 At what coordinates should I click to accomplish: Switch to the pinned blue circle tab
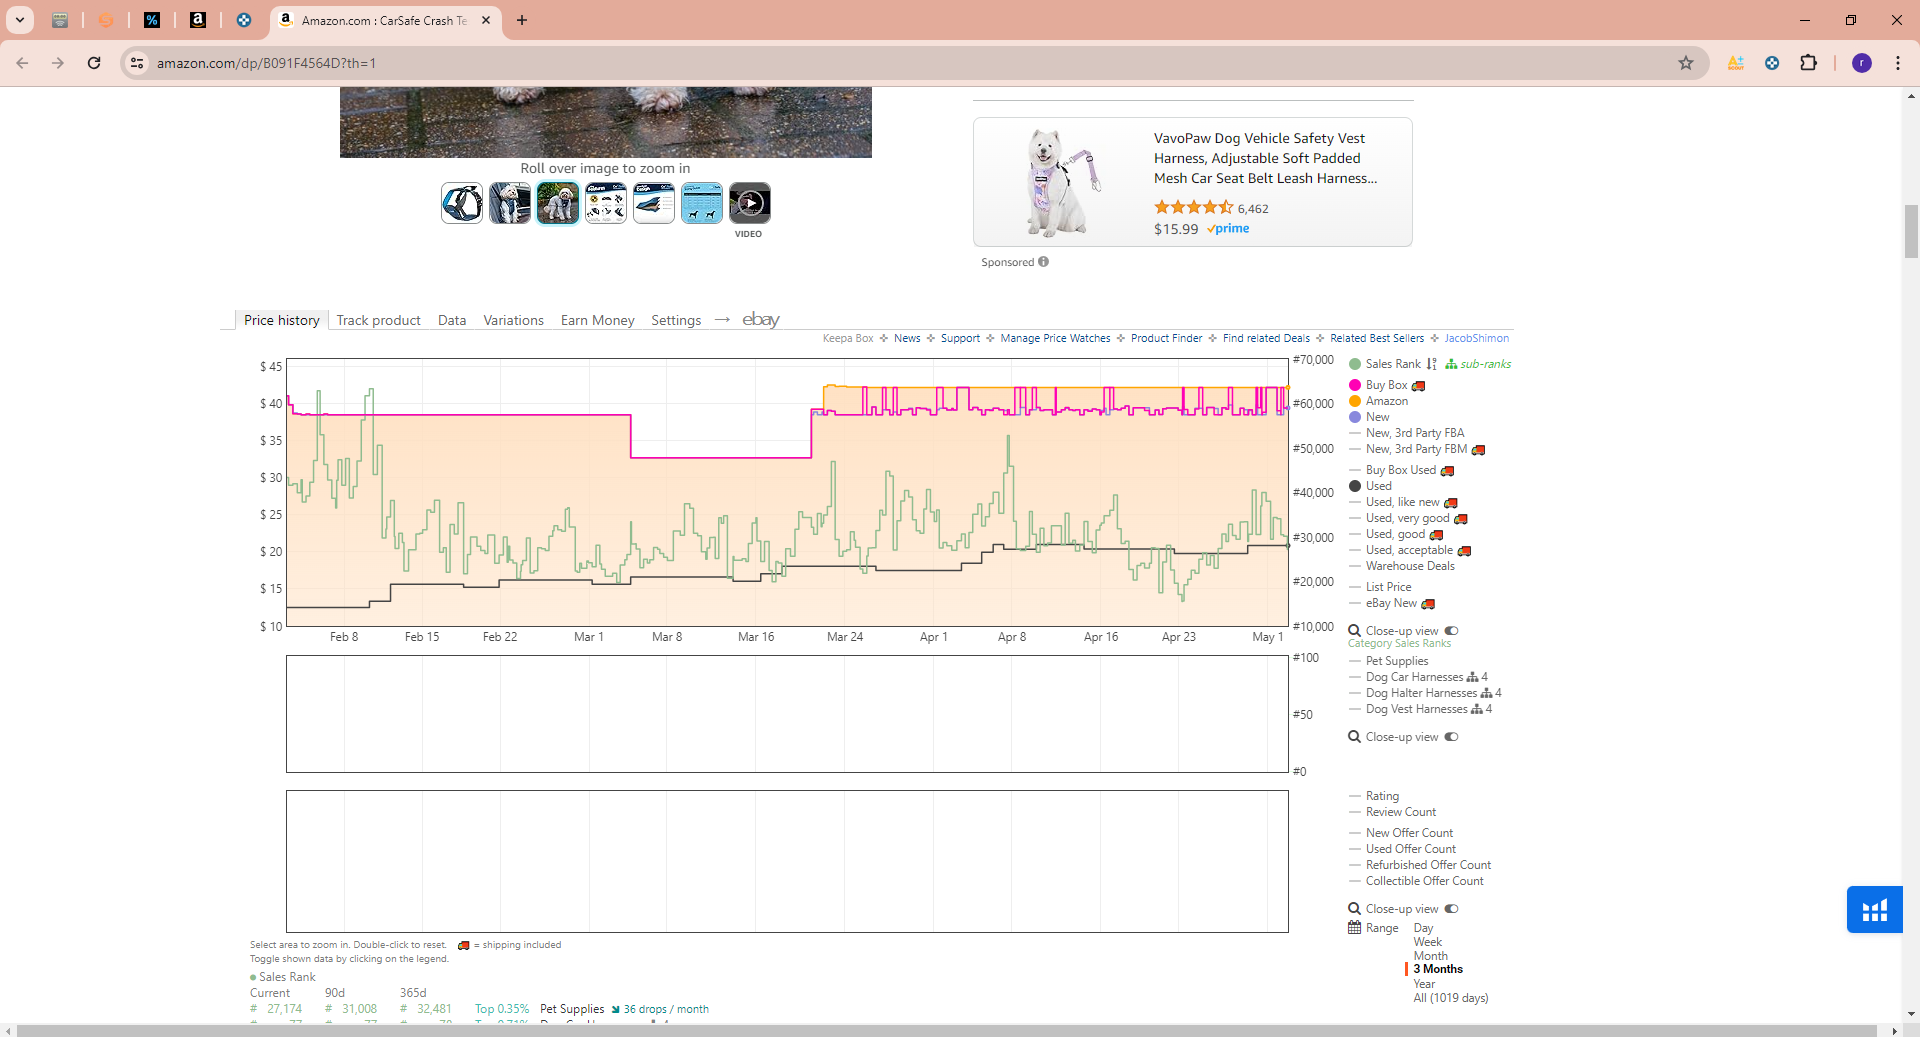click(244, 20)
